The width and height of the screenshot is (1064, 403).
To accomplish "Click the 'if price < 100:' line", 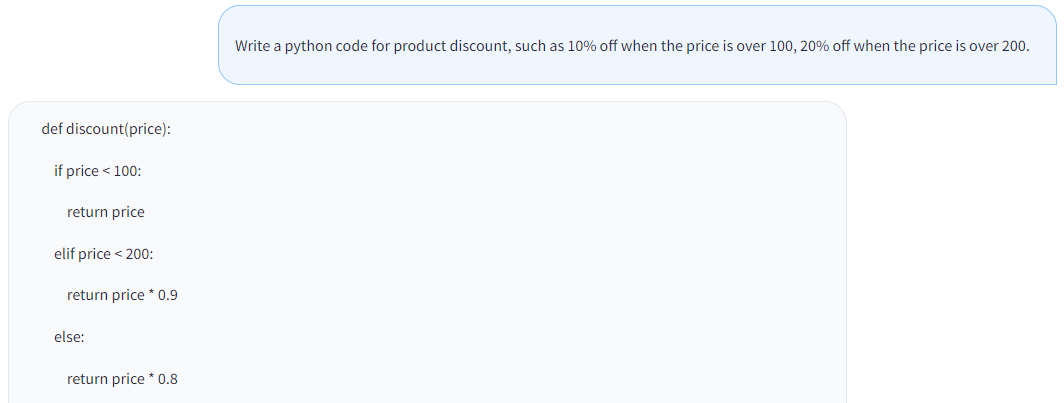I will [98, 171].
